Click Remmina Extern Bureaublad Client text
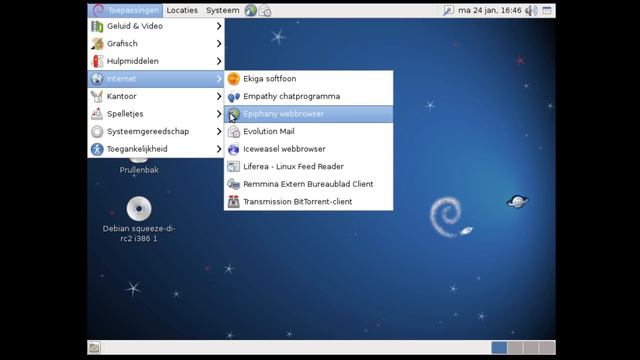Screen dimensions: 640x360 (308, 184)
